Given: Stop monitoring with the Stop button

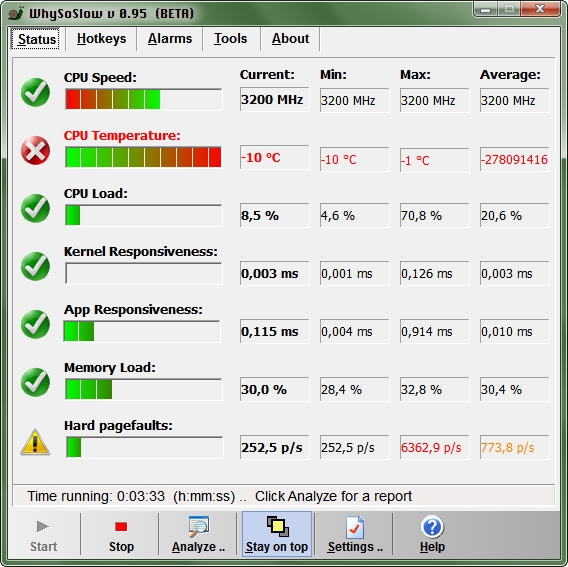Looking at the screenshot, I should tap(121, 535).
